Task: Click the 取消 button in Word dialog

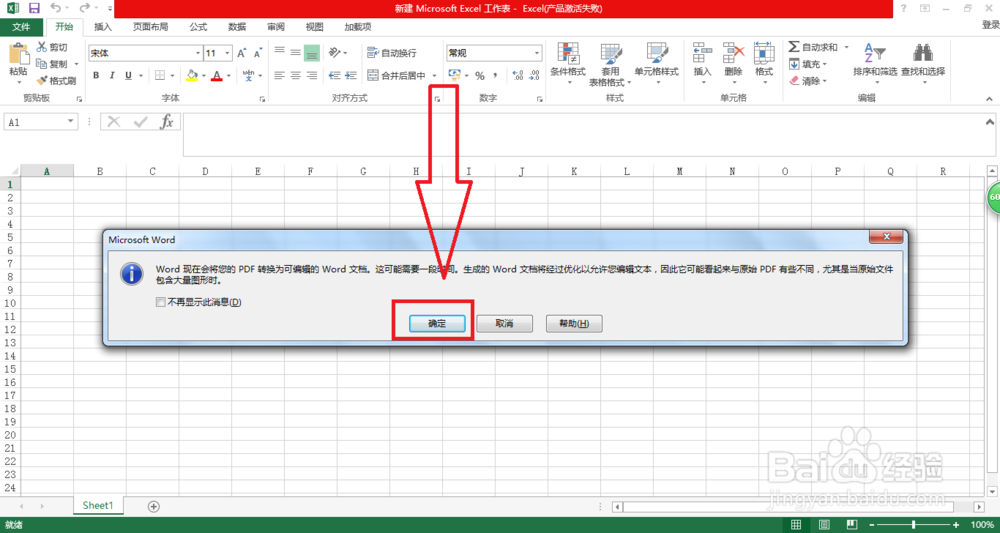Action: (x=504, y=323)
